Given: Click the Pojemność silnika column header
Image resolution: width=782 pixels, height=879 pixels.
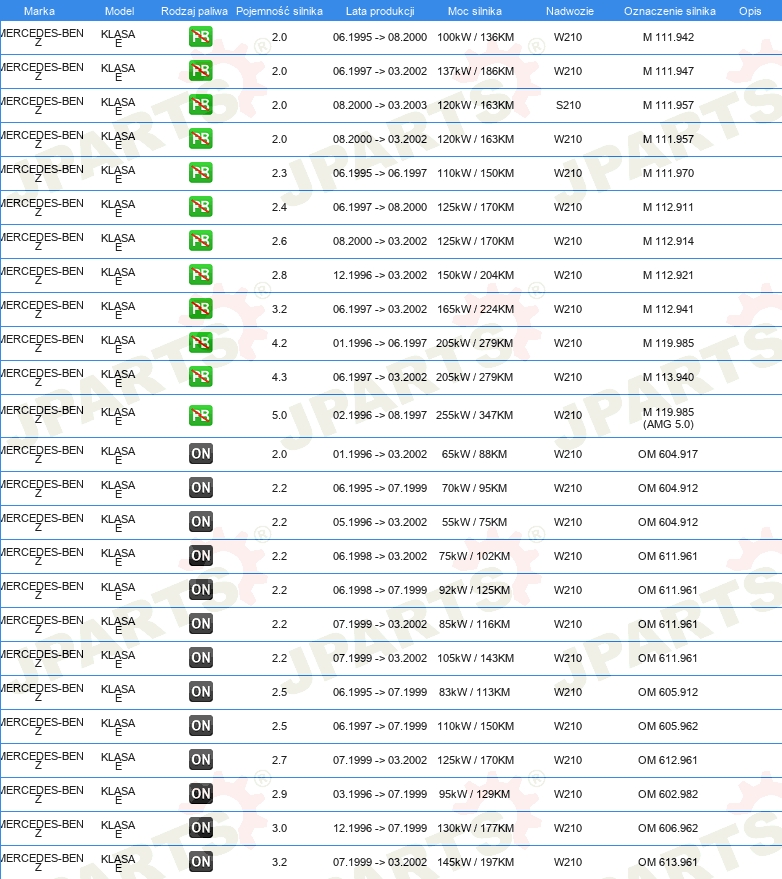Looking at the screenshot, I should [279, 11].
